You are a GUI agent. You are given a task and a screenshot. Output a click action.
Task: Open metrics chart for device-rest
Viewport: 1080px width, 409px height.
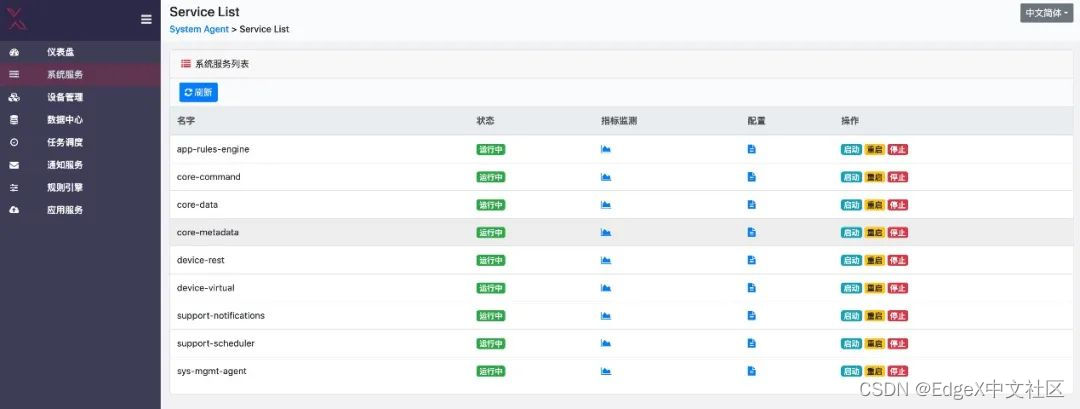tap(606, 260)
